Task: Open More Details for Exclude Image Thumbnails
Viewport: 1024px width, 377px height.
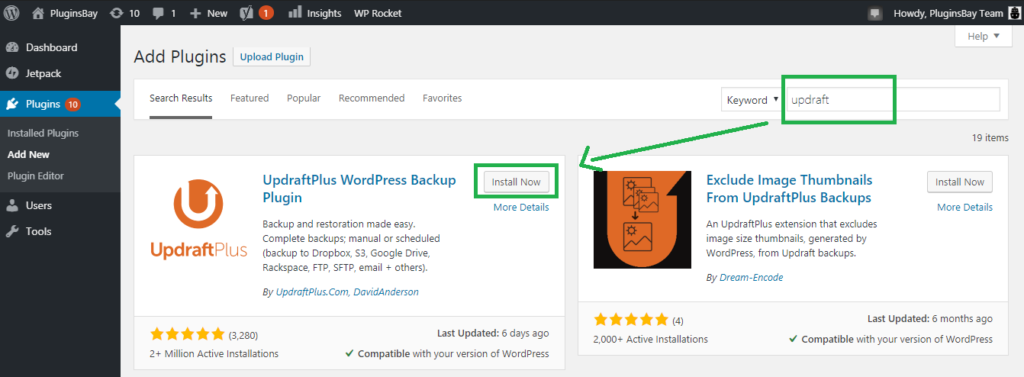Action: pyautogui.click(x=965, y=207)
